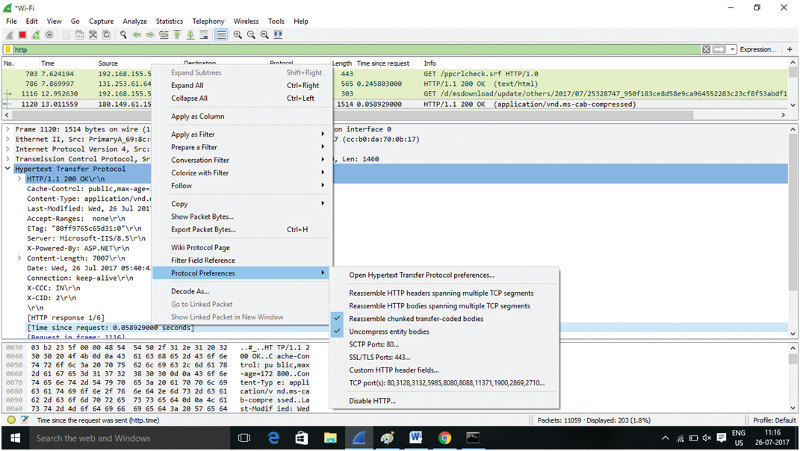
Task: Choose Disable HTTP... in the submenu
Action: click(371, 401)
